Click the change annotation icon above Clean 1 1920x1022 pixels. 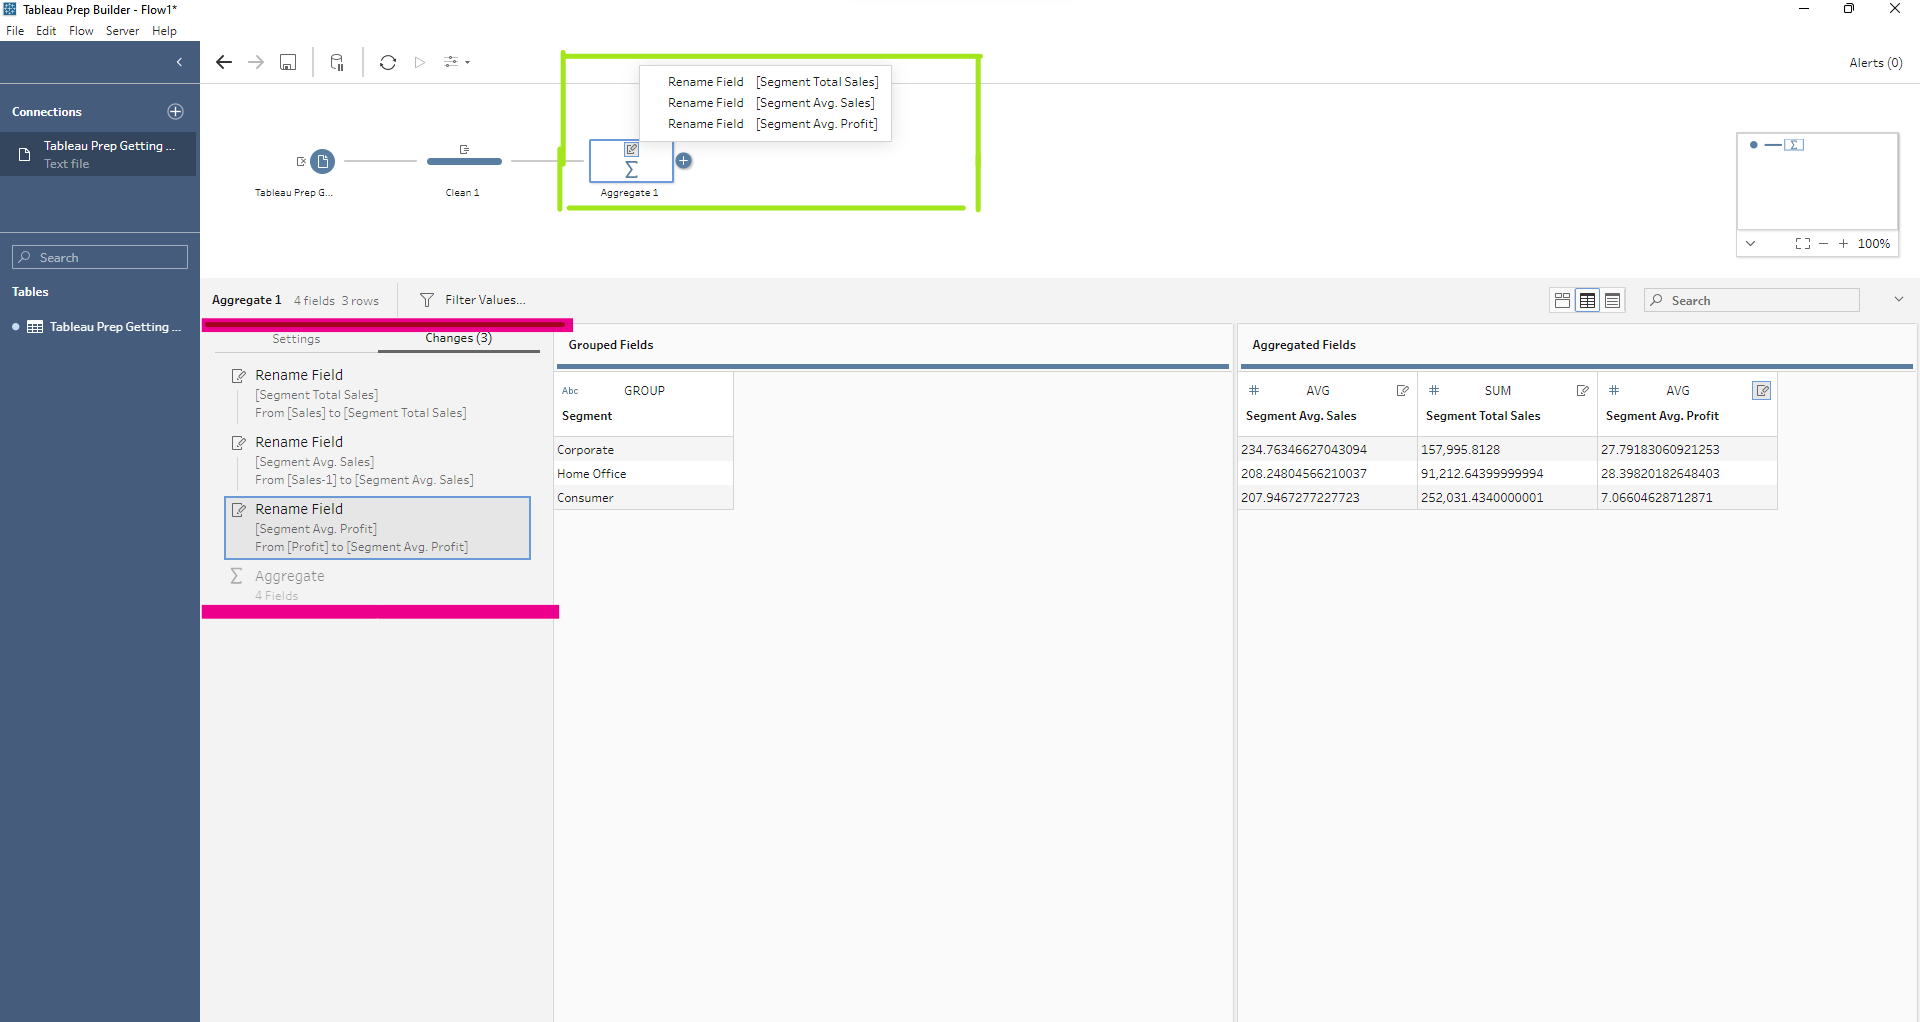tap(464, 149)
